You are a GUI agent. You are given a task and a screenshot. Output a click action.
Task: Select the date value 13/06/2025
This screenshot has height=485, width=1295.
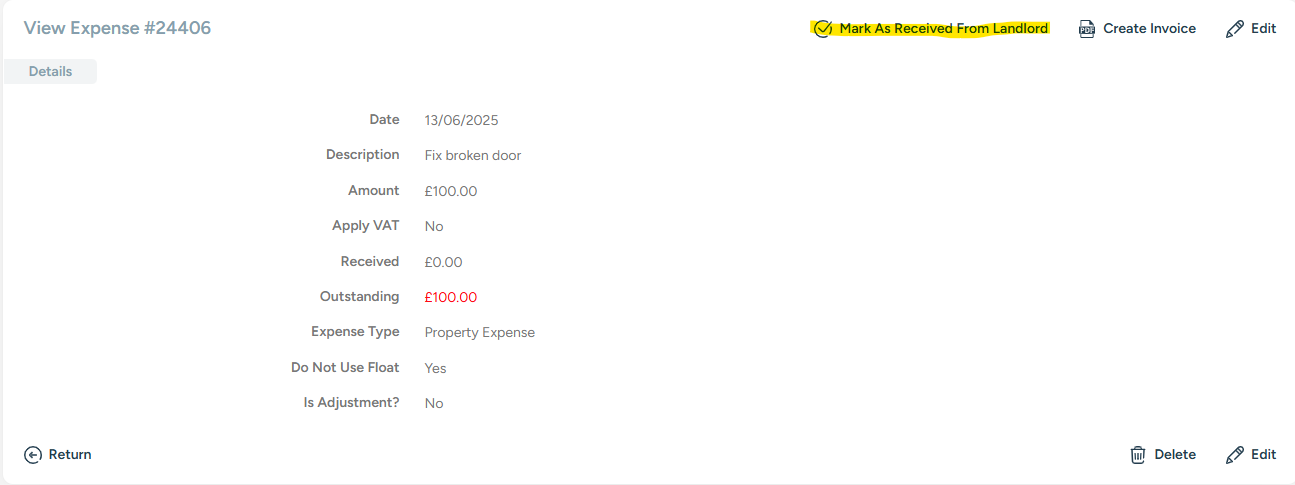[x=461, y=121]
